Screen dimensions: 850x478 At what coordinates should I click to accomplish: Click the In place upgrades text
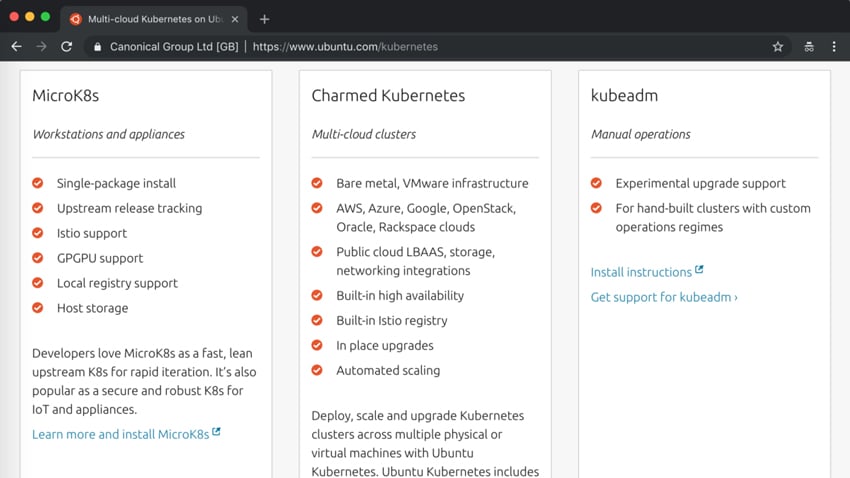[x=385, y=345]
